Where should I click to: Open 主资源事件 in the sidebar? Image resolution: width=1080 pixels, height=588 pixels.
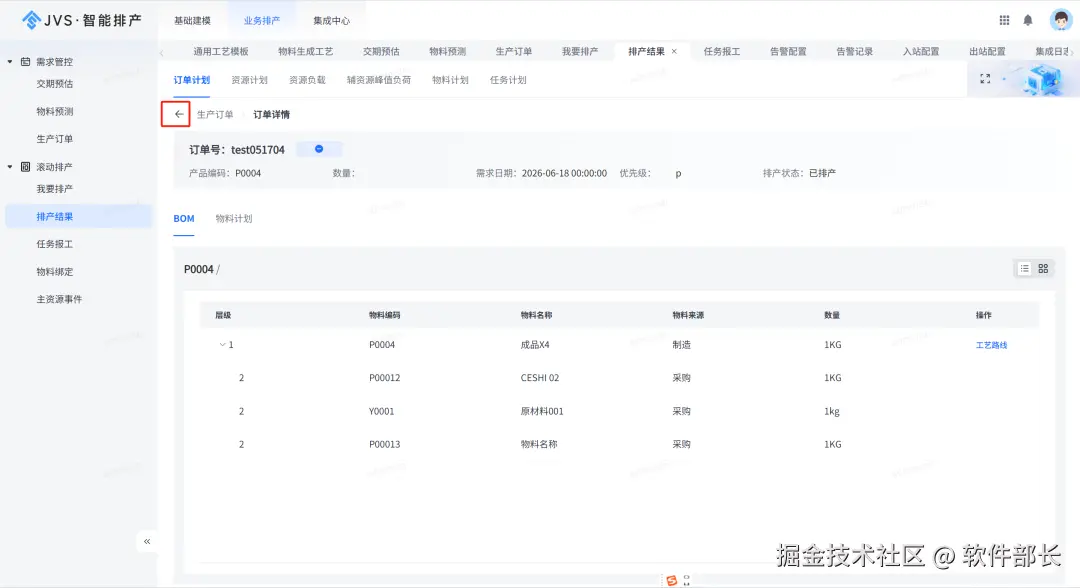coord(59,299)
